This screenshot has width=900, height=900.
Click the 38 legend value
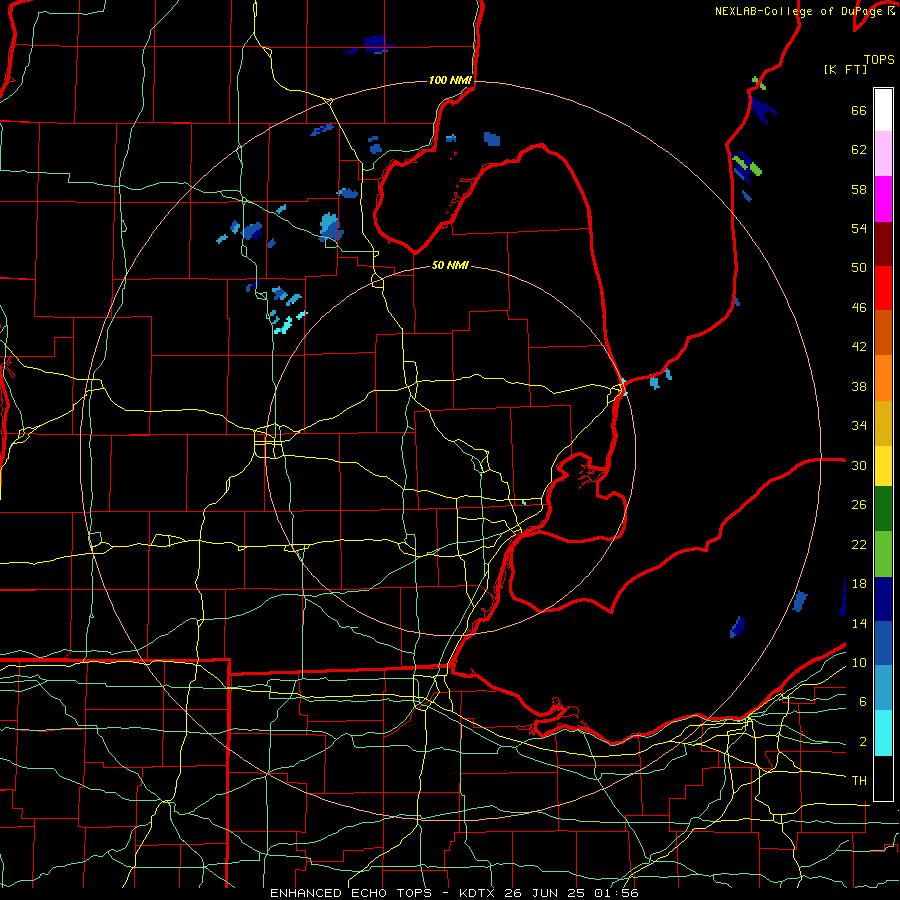(x=859, y=386)
